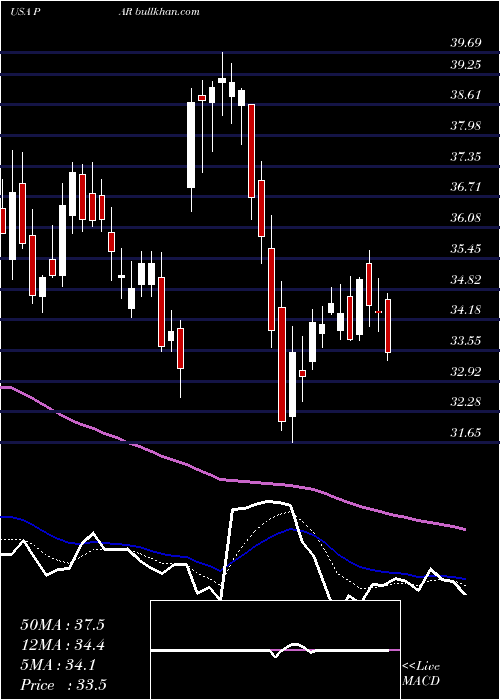Click the 5MA : 34.1 reading
This screenshot has width=500, height=700.
pyautogui.click(x=57, y=665)
